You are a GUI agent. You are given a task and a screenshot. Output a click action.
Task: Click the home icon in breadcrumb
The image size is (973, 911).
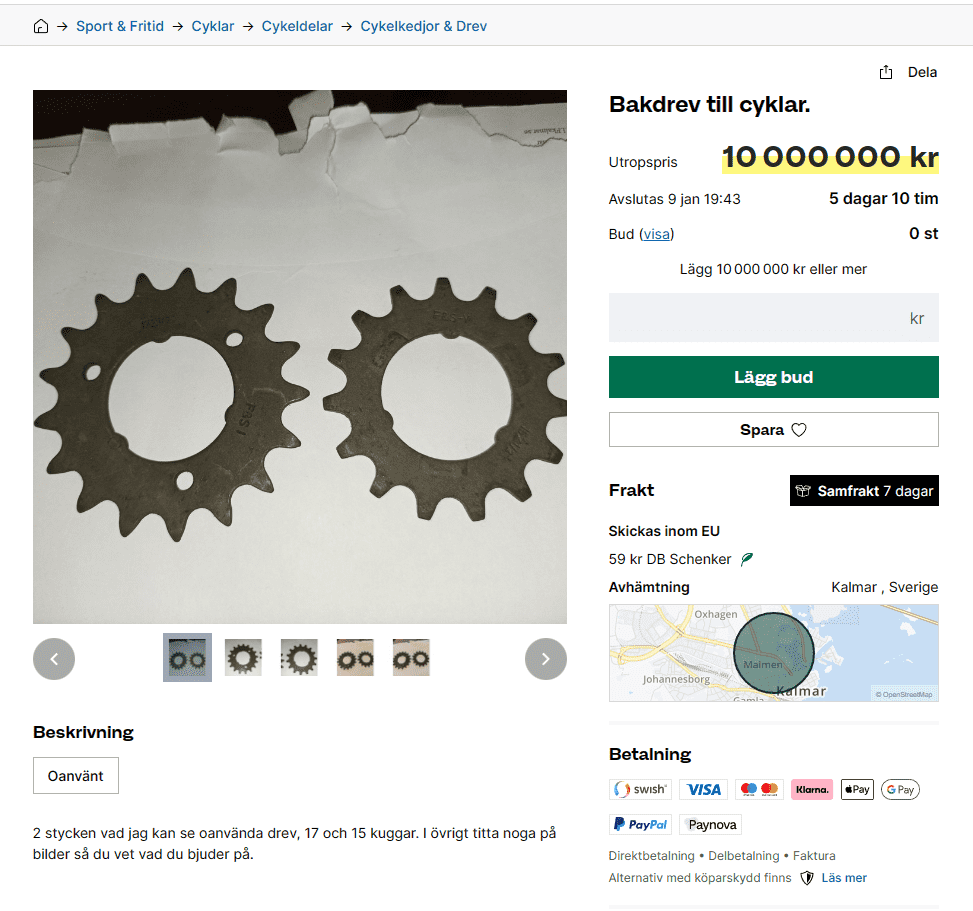click(x=41, y=26)
